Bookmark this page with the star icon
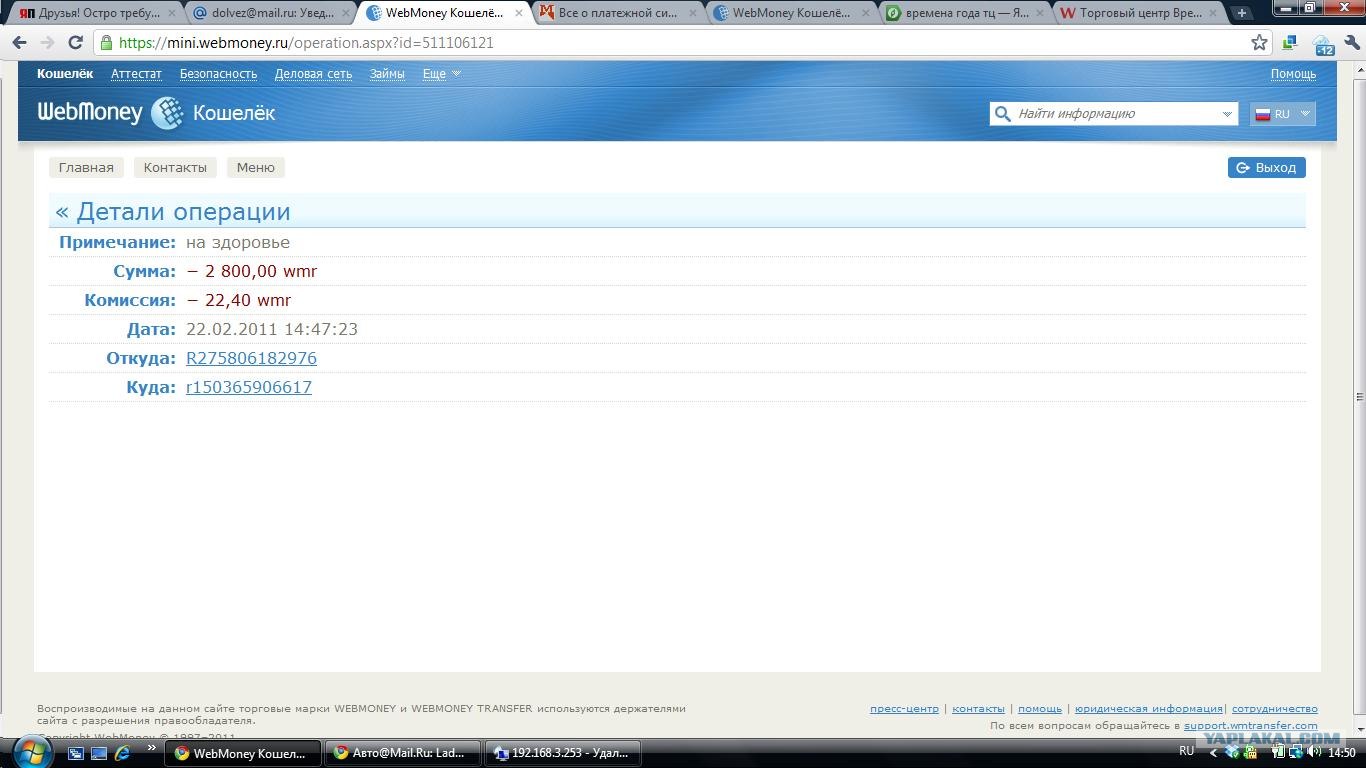The width and height of the screenshot is (1366, 768). [1259, 43]
